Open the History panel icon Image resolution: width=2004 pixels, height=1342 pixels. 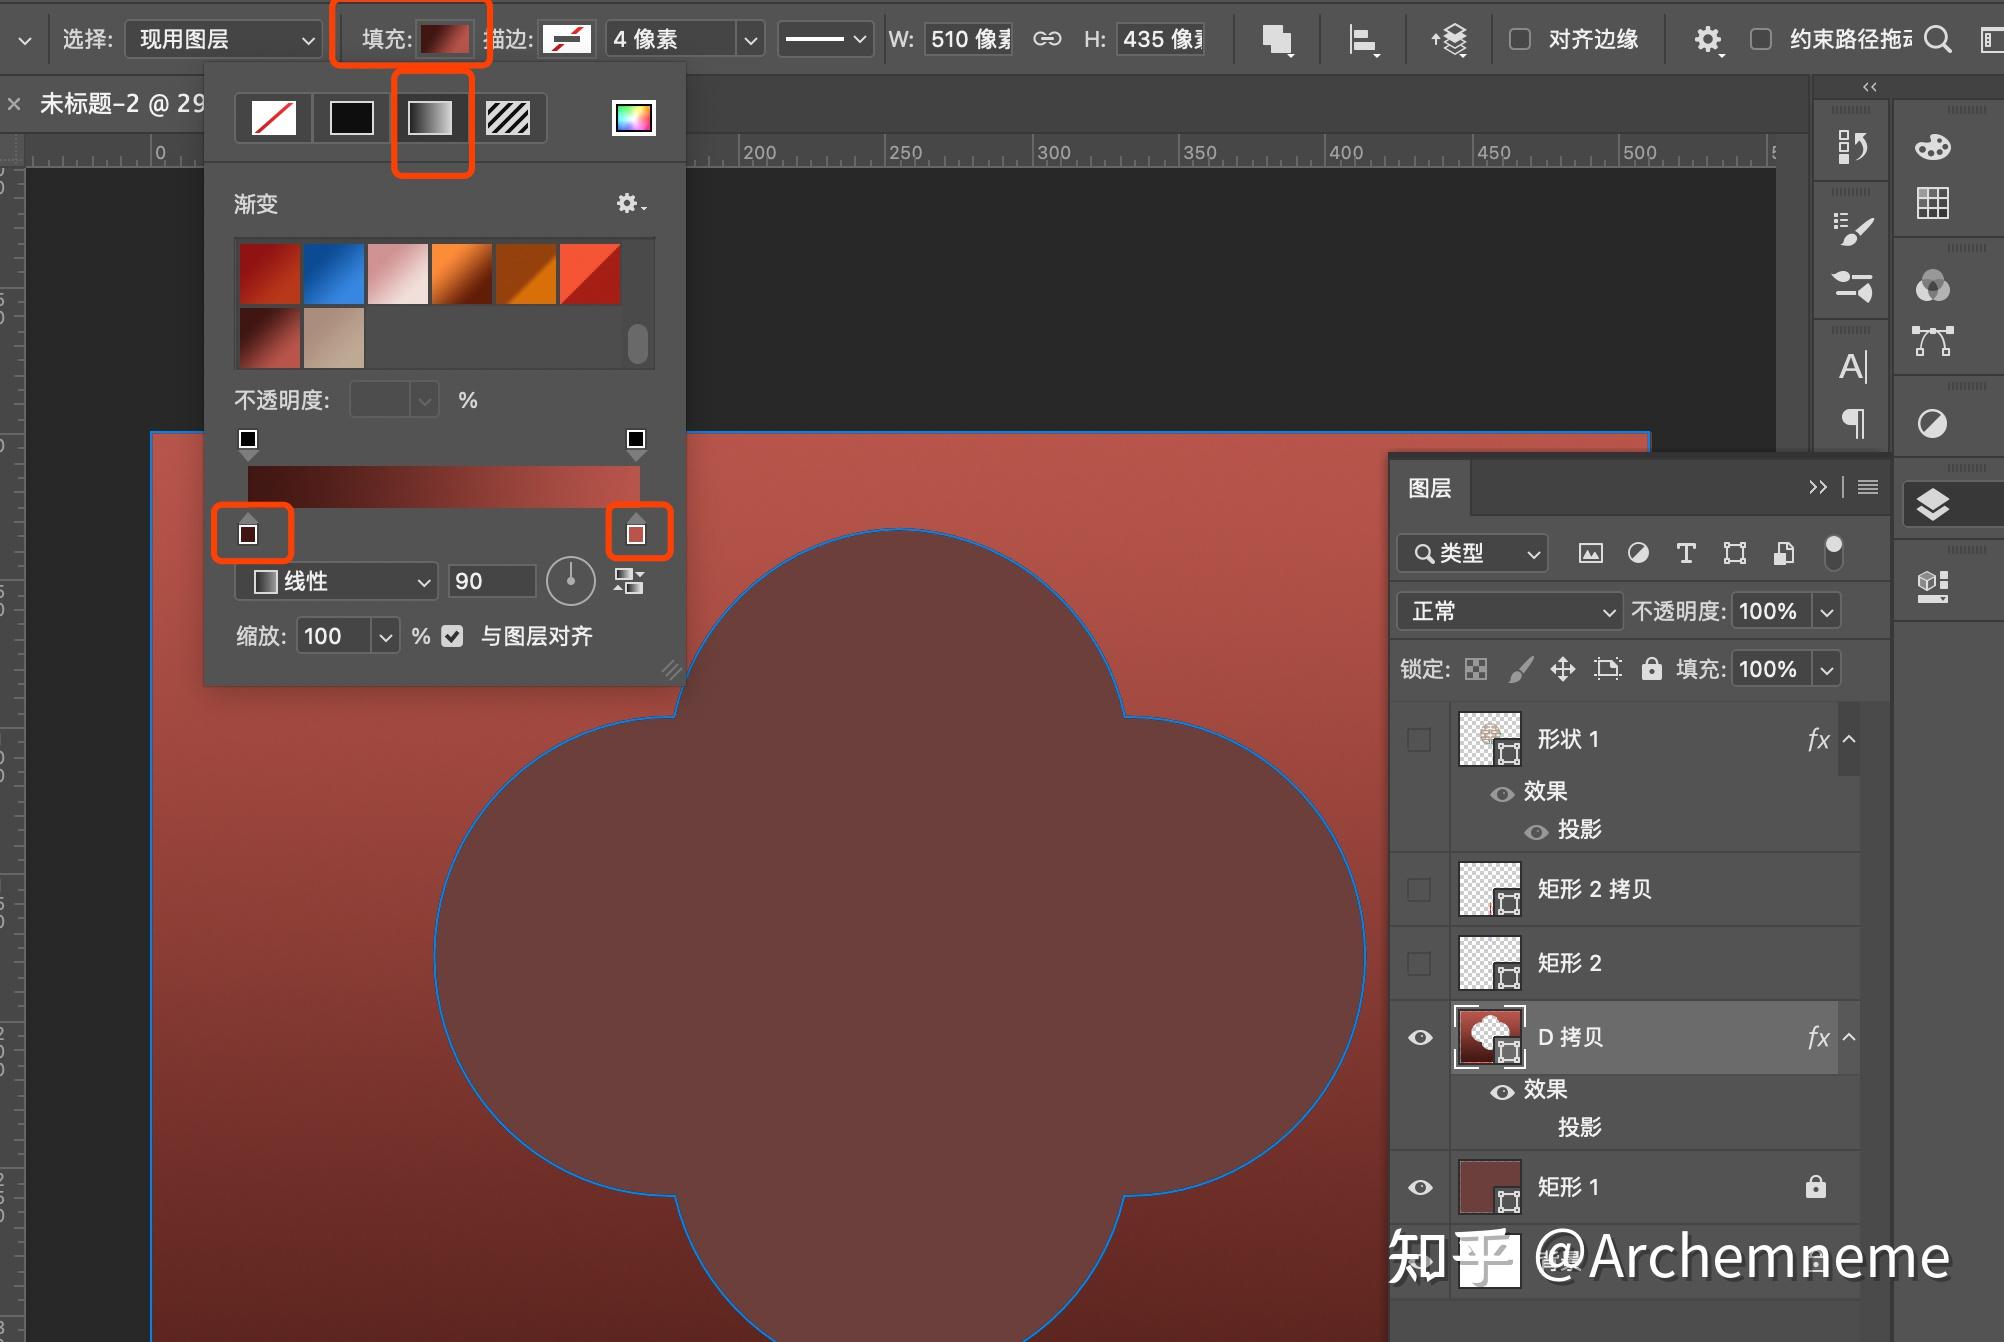[x=1851, y=147]
